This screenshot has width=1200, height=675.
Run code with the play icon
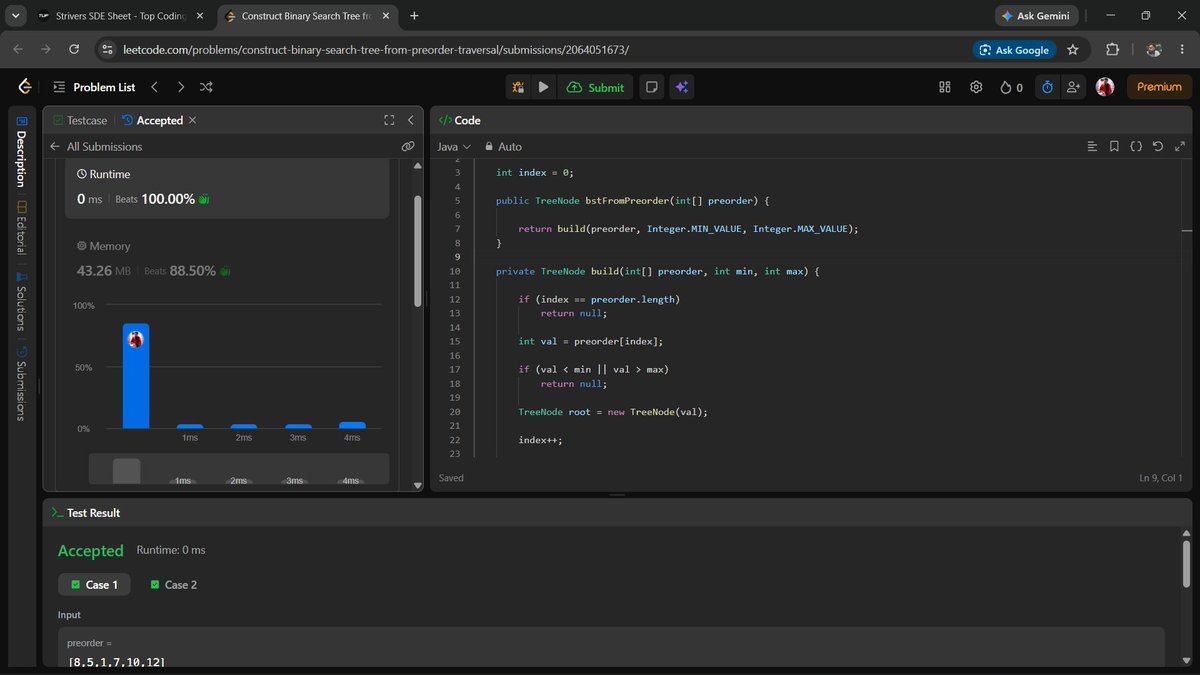click(543, 87)
